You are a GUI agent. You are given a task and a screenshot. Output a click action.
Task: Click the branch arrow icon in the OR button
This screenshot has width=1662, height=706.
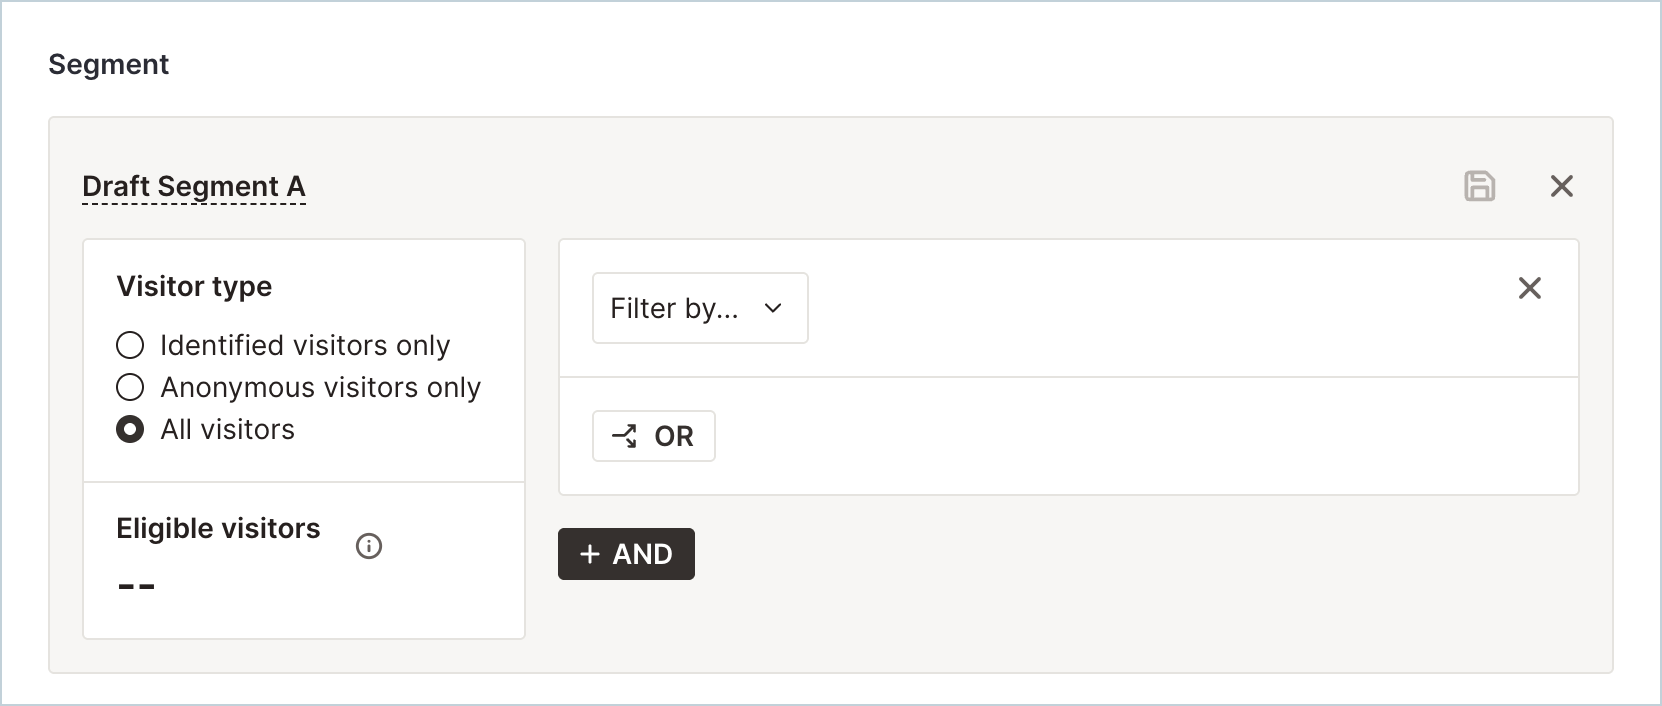coord(625,436)
